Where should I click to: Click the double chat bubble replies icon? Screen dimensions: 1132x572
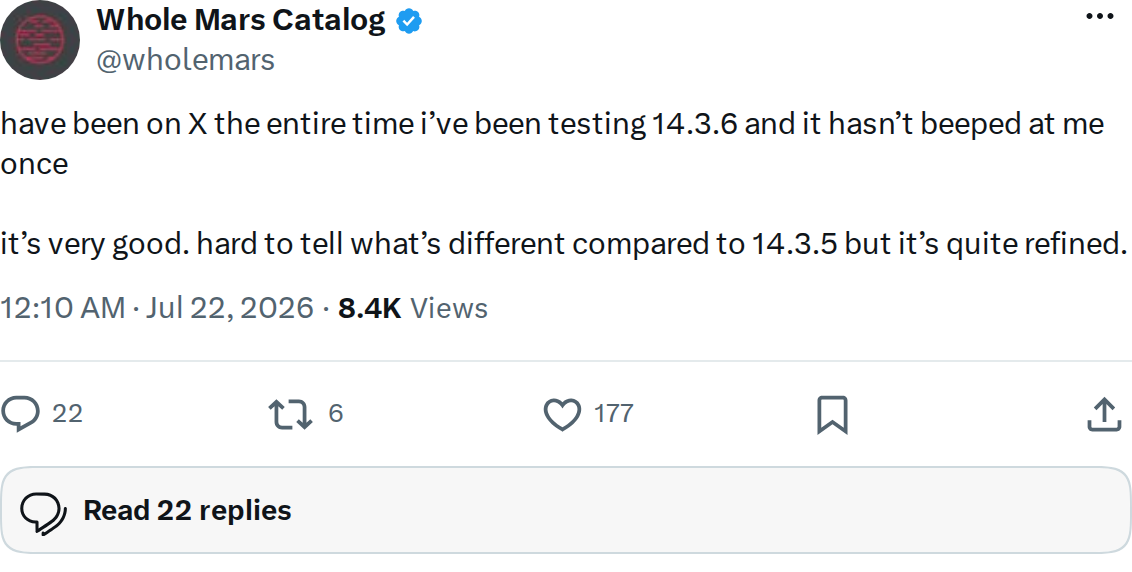coord(43,511)
